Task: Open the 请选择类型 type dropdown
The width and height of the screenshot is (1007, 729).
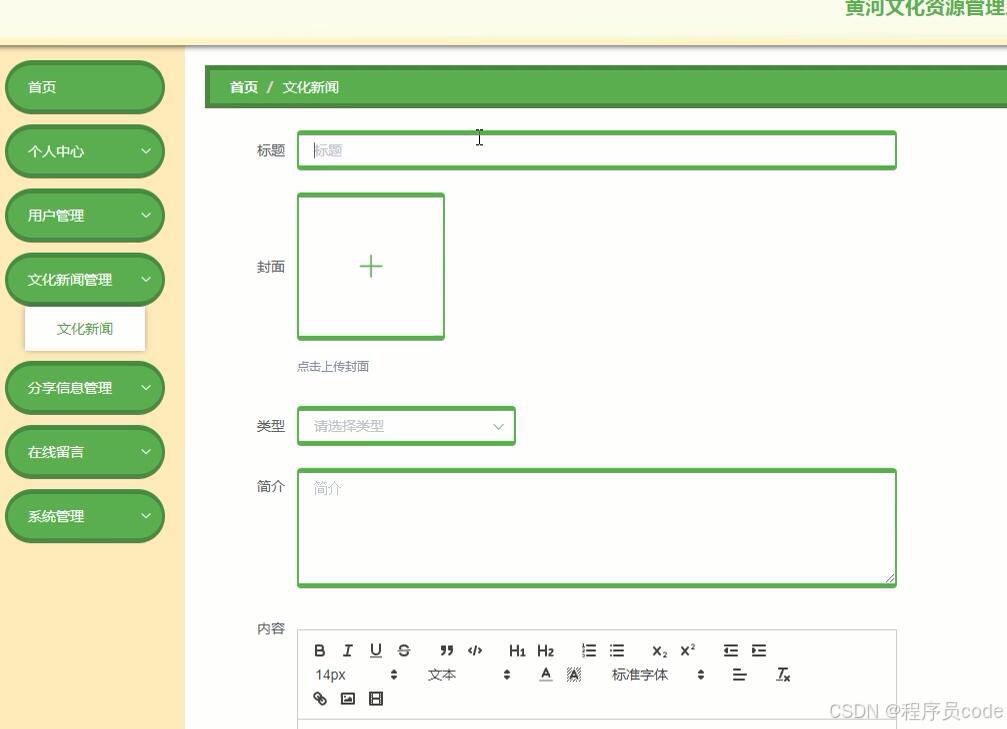Action: coord(407,426)
